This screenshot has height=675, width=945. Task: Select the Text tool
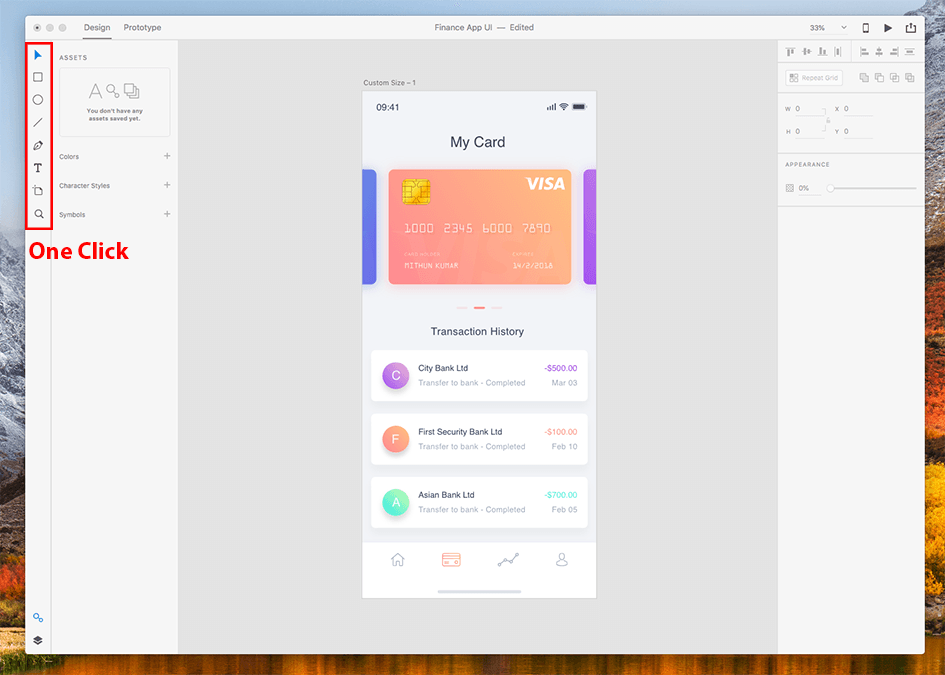(38, 167)
